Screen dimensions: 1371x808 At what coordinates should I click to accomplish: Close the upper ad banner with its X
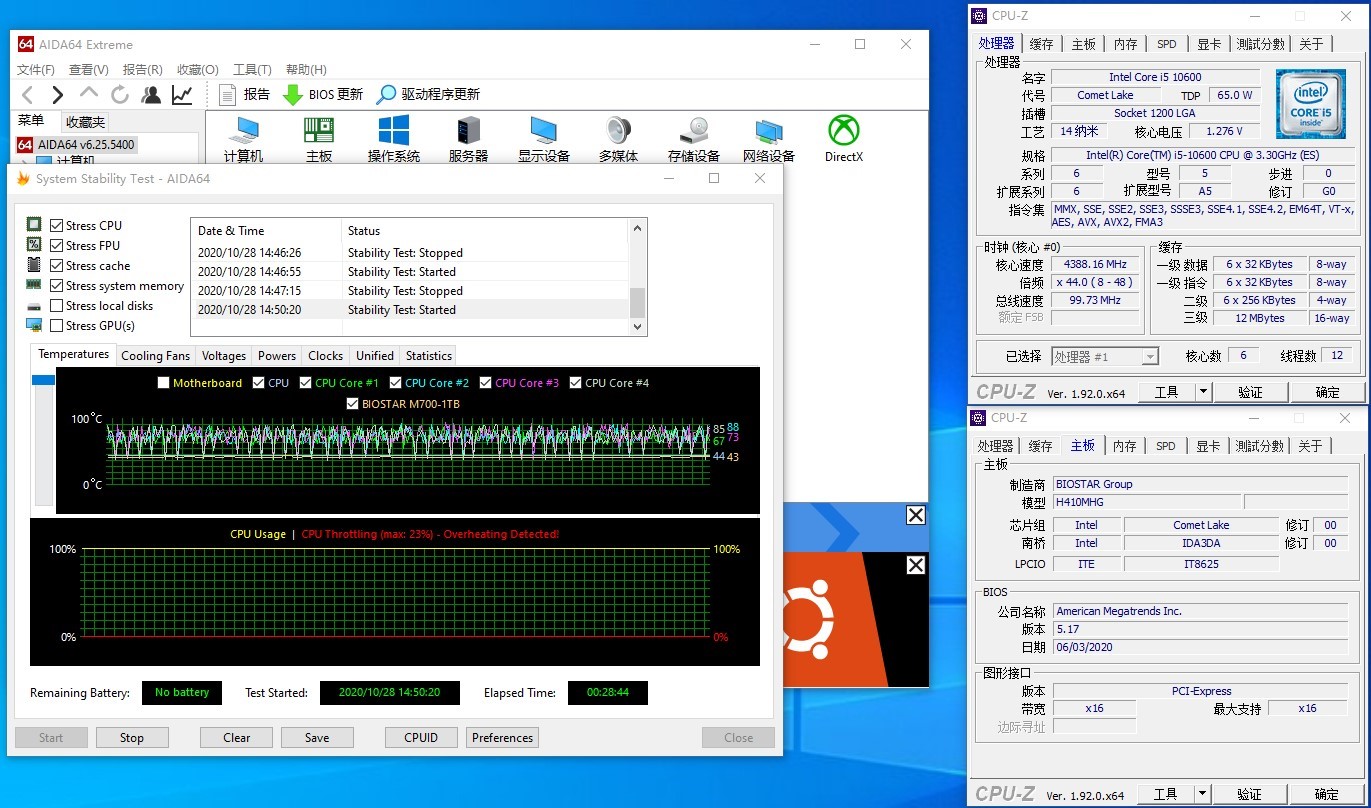click(915, 515)
